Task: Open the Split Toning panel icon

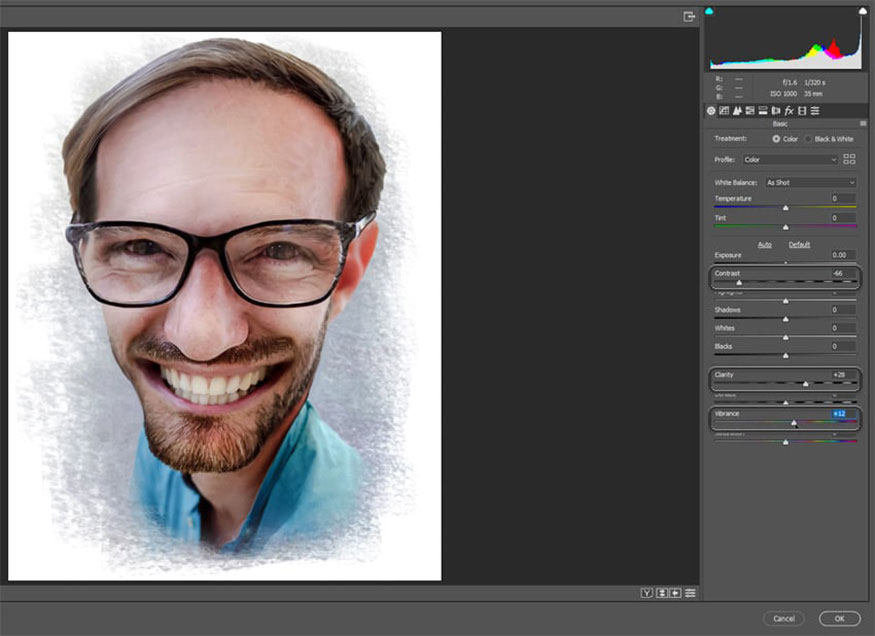Action: 763,110
